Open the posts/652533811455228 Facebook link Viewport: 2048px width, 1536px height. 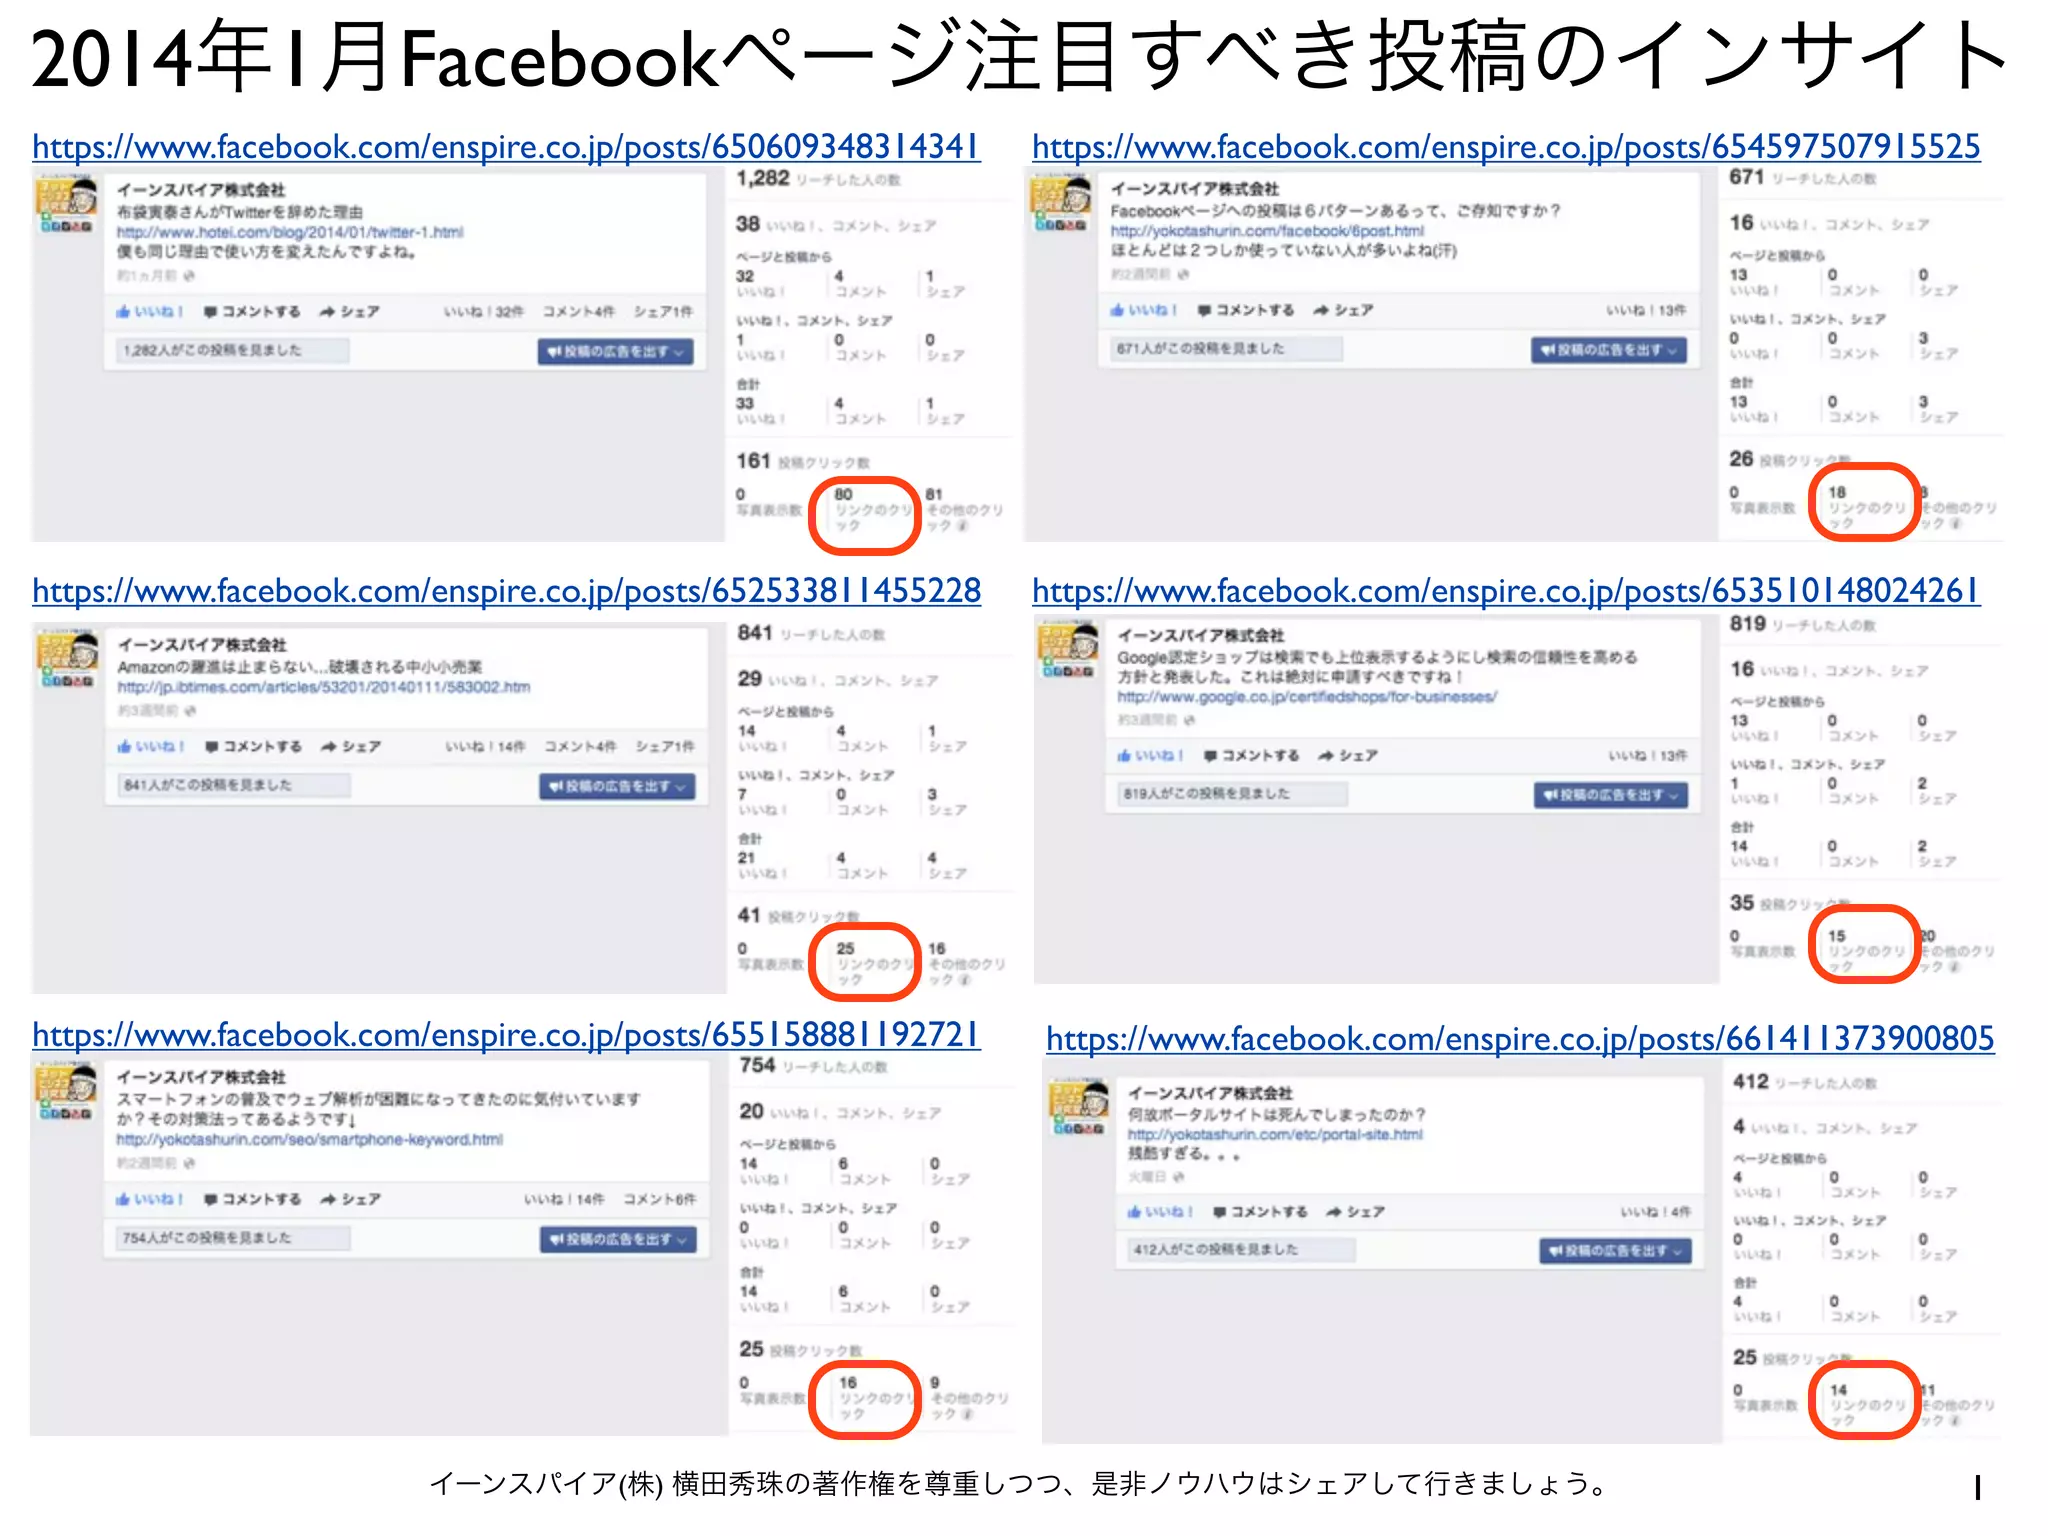pos(506,591)
